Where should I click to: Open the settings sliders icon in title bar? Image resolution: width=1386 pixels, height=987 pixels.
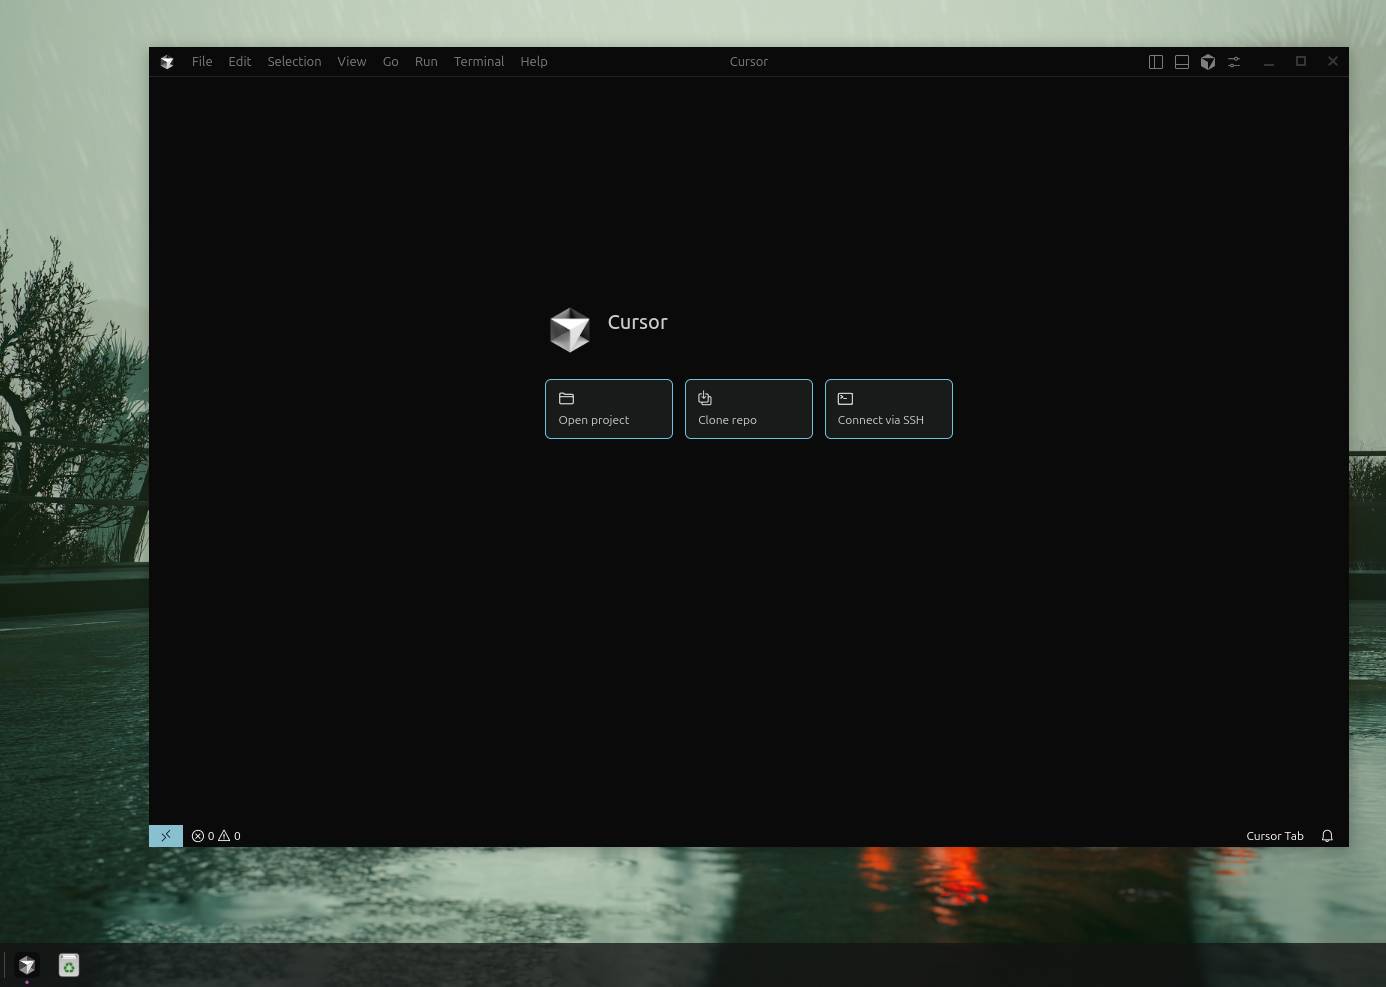[1234, 62]
